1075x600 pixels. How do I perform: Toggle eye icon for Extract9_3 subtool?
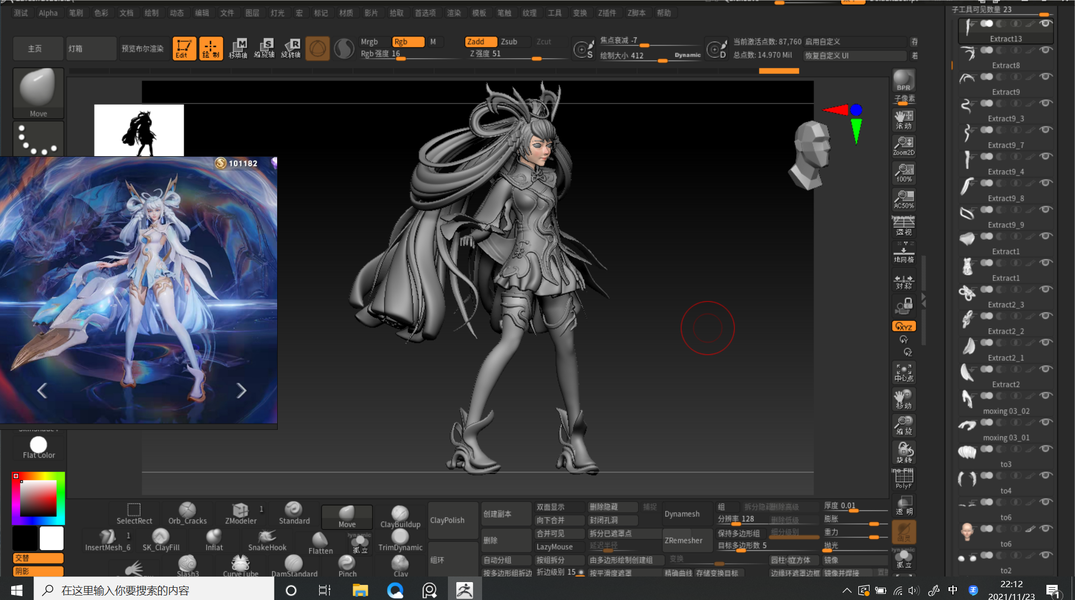tap(1046, 103)
